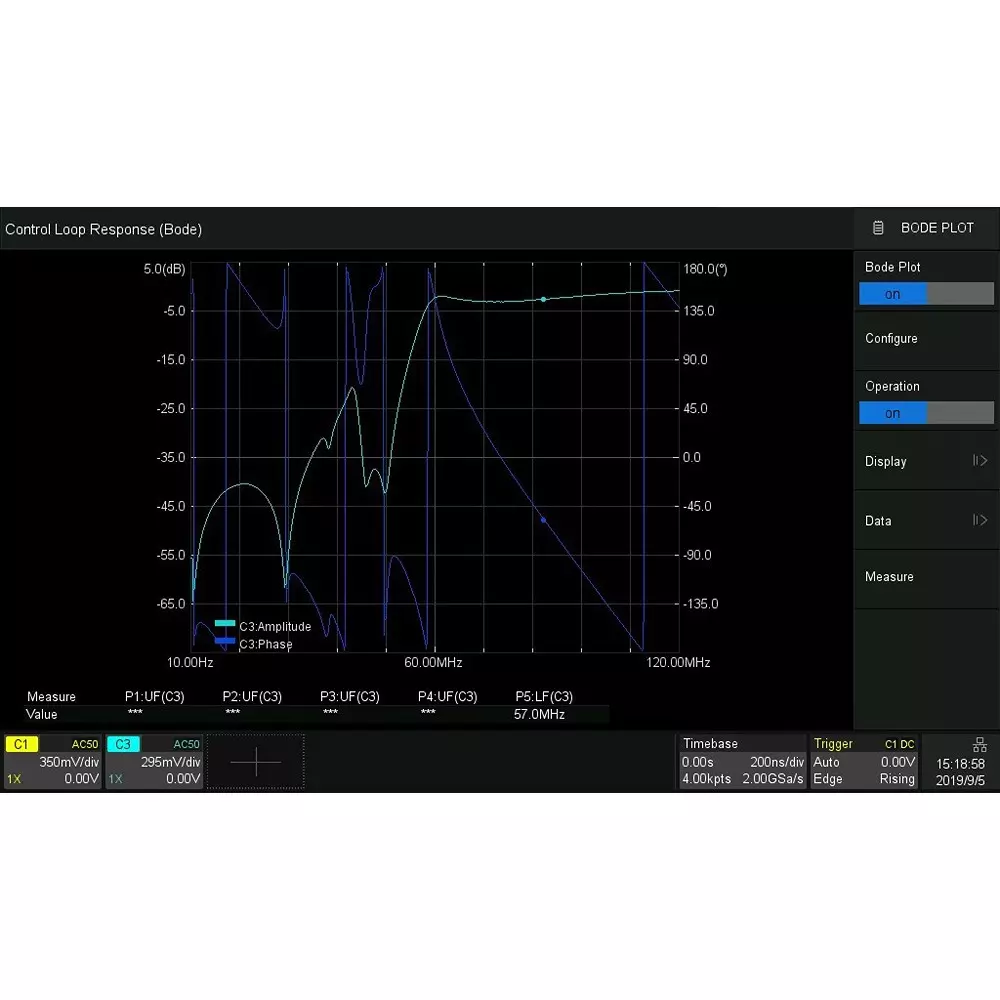This screenshot has height=1000, width=1000.
Task: Click the 120.00MHz stop frequency label
Action: (678, 662)
